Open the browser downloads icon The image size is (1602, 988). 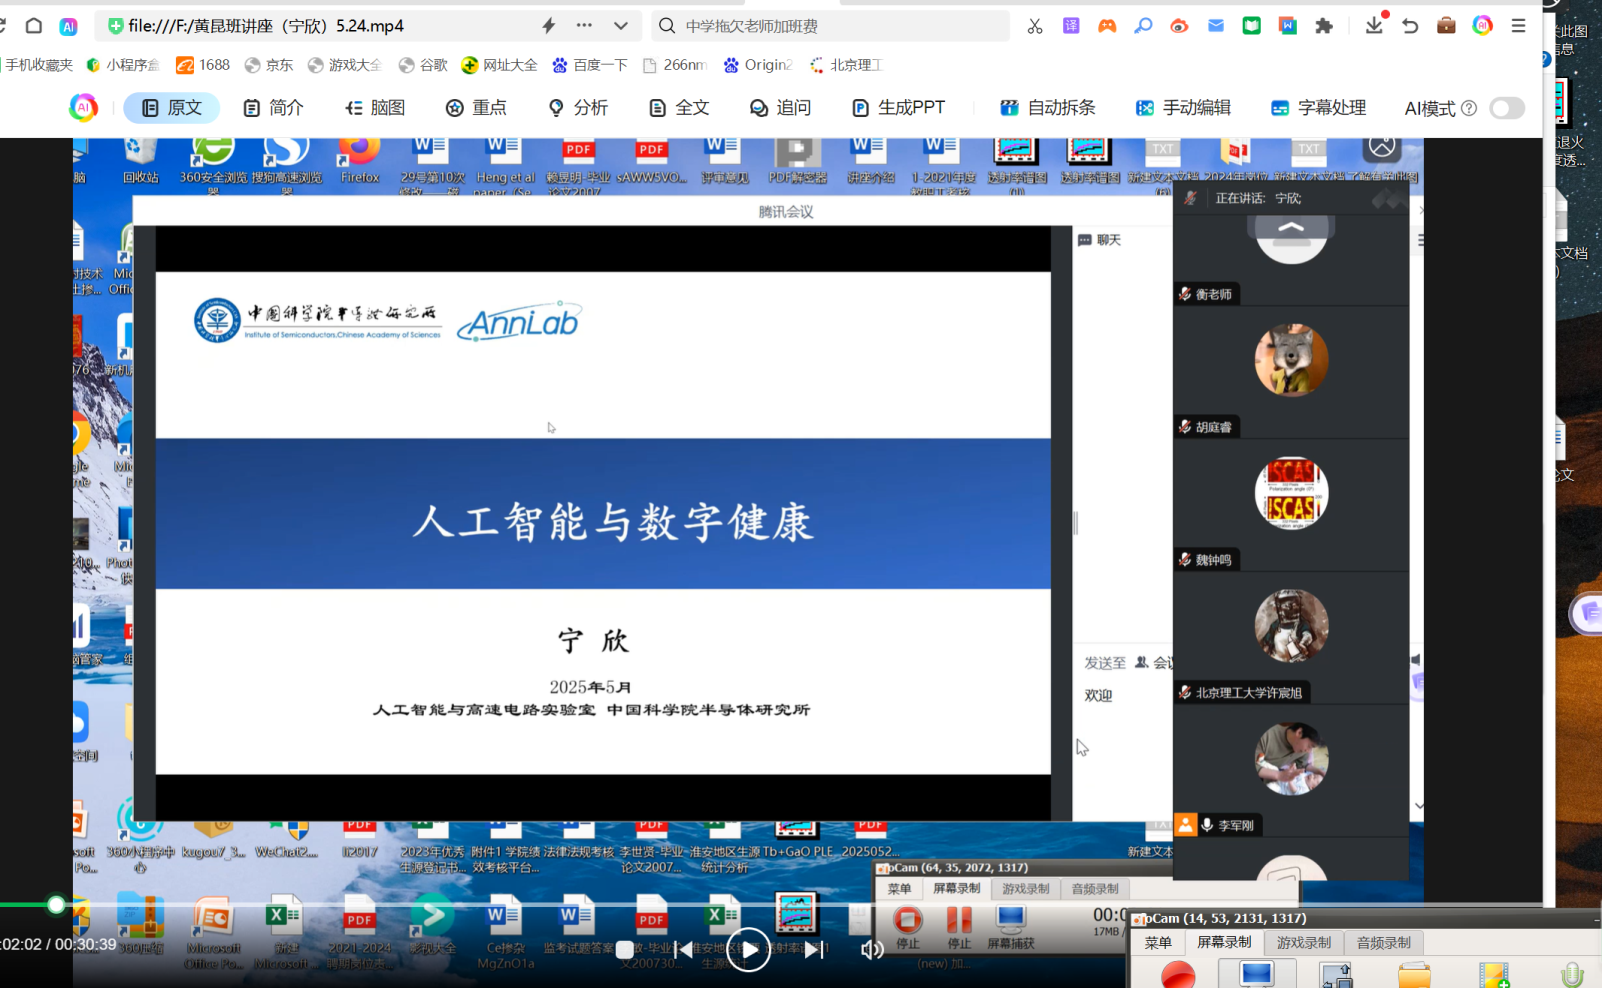coord(1374,26)
